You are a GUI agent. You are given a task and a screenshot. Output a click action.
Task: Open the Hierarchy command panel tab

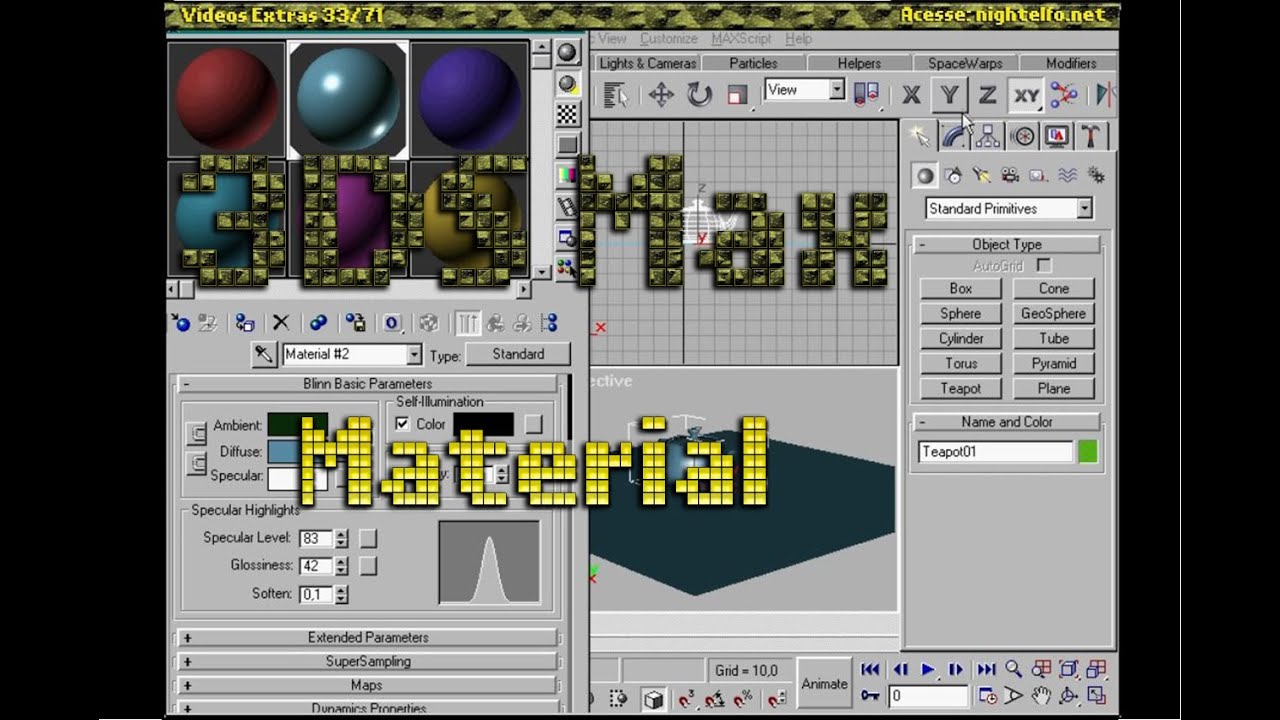pos(988,136)
